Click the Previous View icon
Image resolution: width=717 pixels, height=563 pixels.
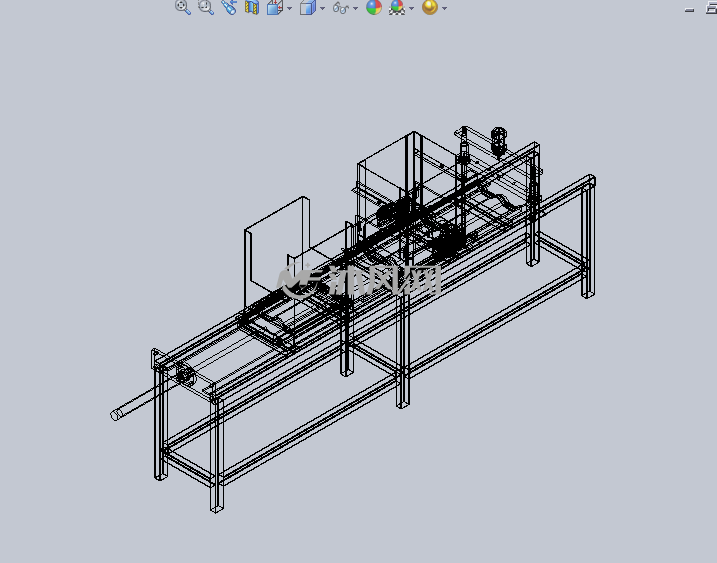click(x=229, y=7)
